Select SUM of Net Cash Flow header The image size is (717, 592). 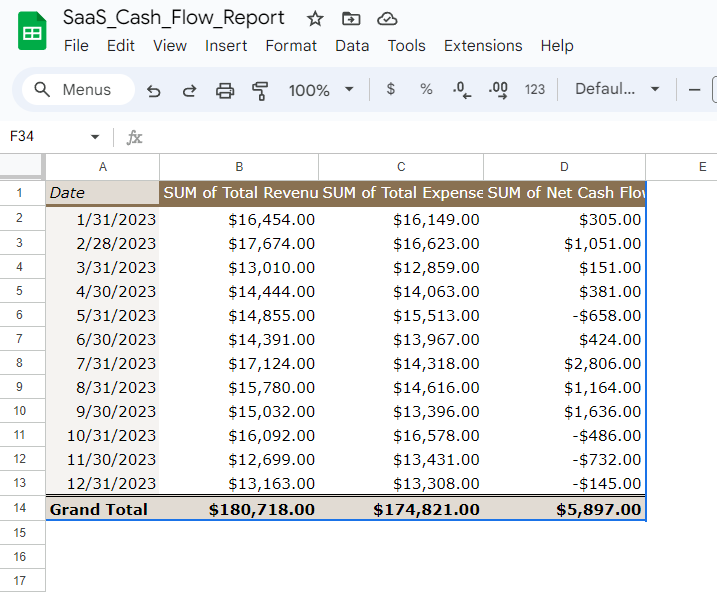click(x=564, y=193)
